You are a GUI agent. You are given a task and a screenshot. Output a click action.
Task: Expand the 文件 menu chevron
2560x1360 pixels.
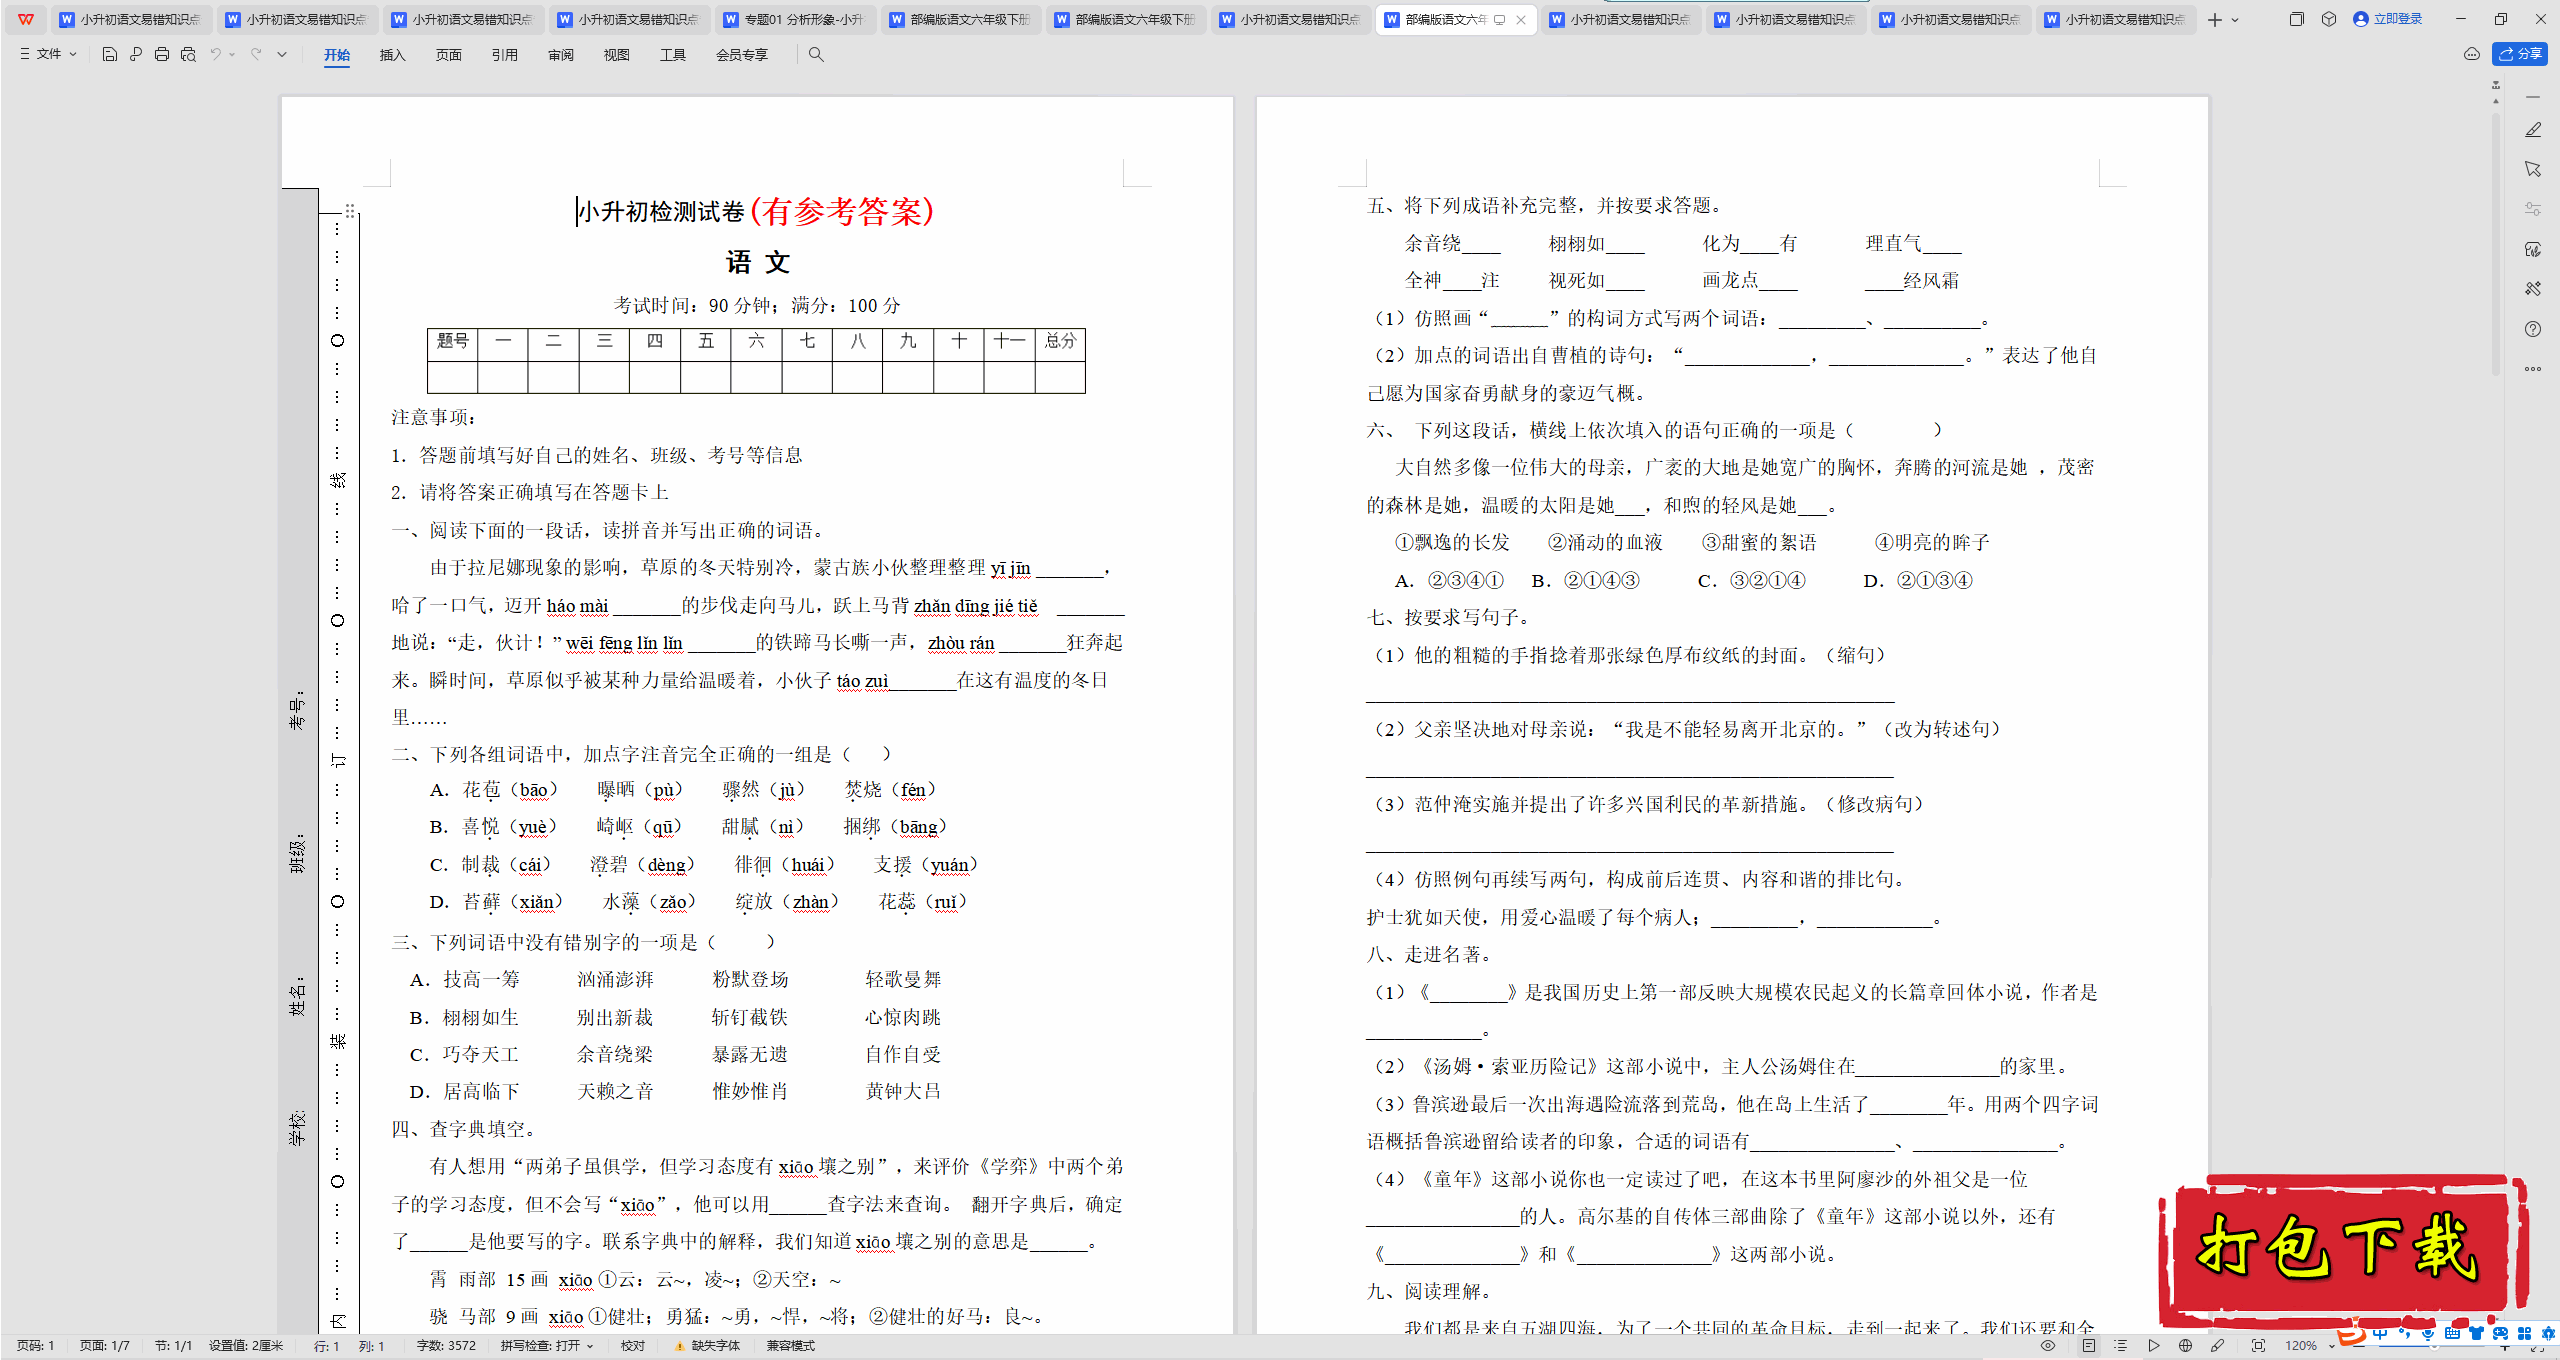coord(73,55)
